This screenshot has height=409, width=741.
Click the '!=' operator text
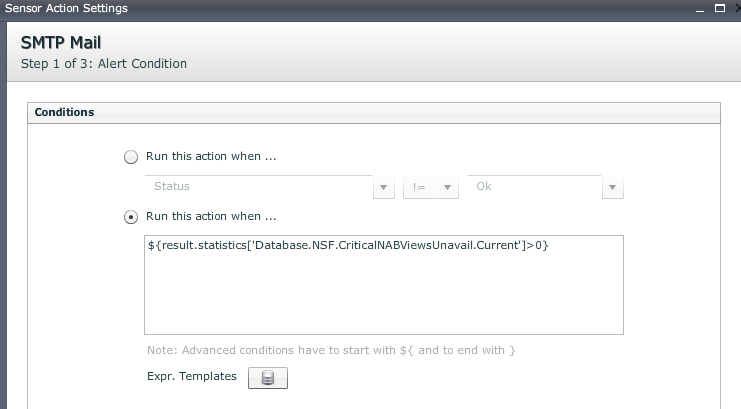(x=417, y=186)
